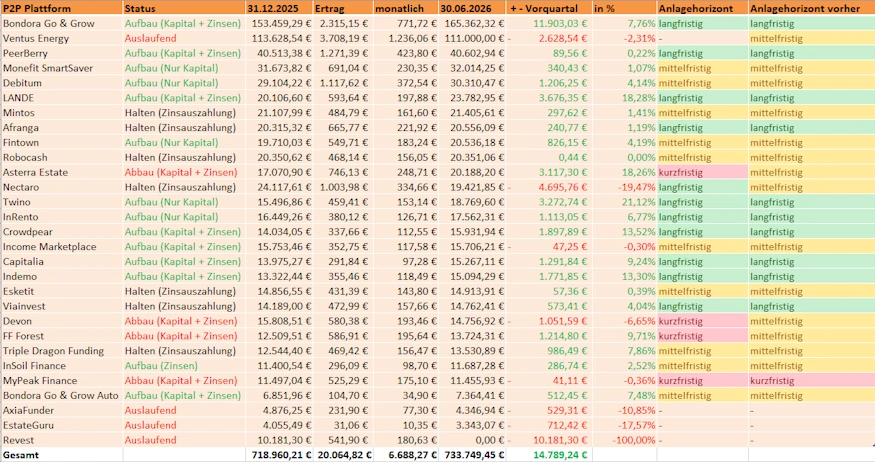Image resolution: width=875 pixels, height=462 pixels.
Task: Click the '165.362,32 €' June 2026 value
Action: coord(472,23)
